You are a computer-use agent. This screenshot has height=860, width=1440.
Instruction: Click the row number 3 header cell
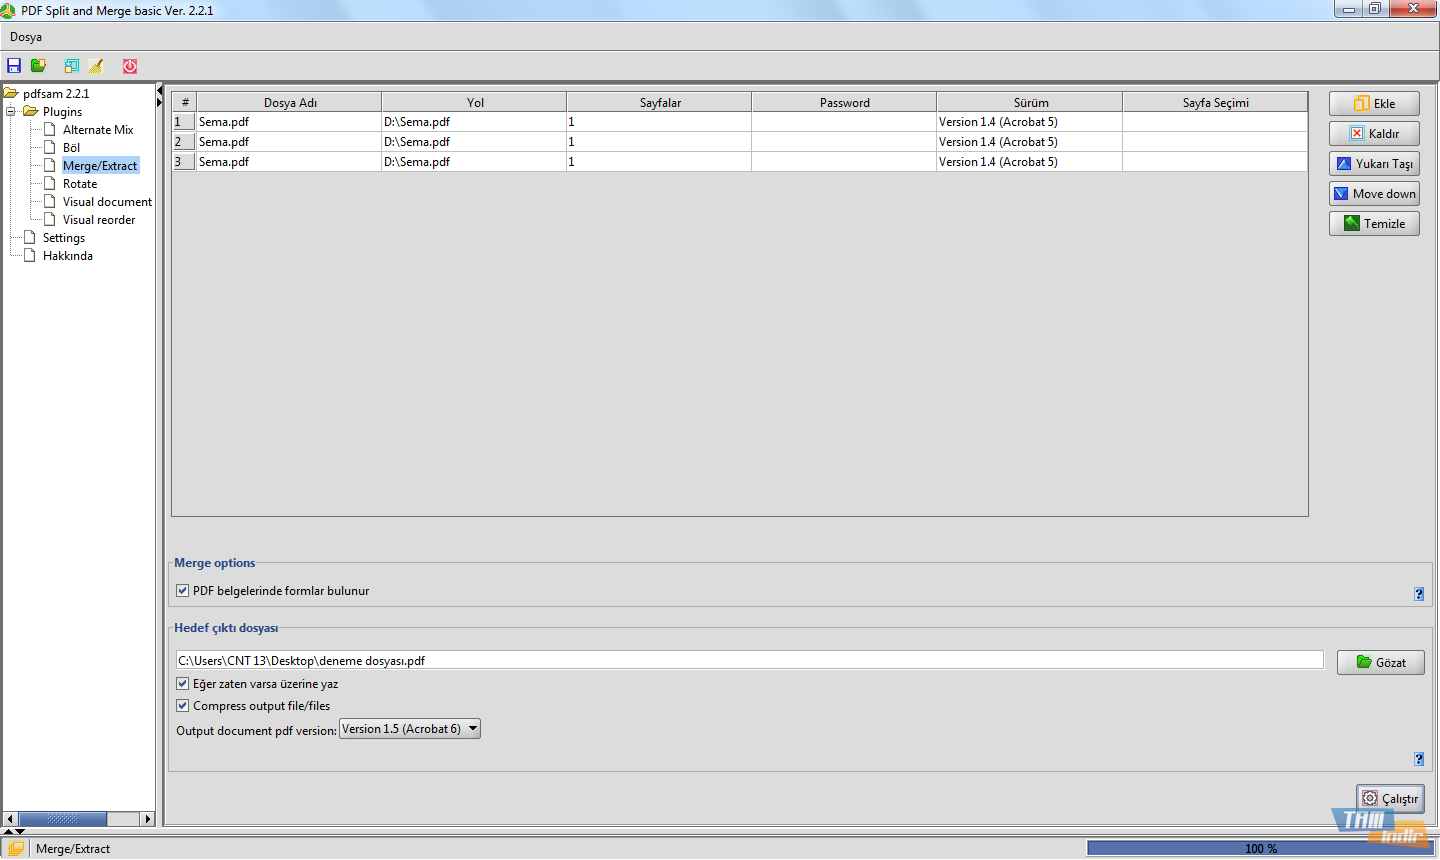184,162
